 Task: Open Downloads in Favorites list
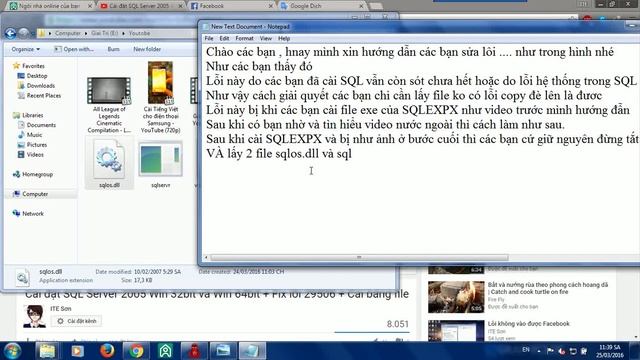pyautogui.click(x=36, y=86)
